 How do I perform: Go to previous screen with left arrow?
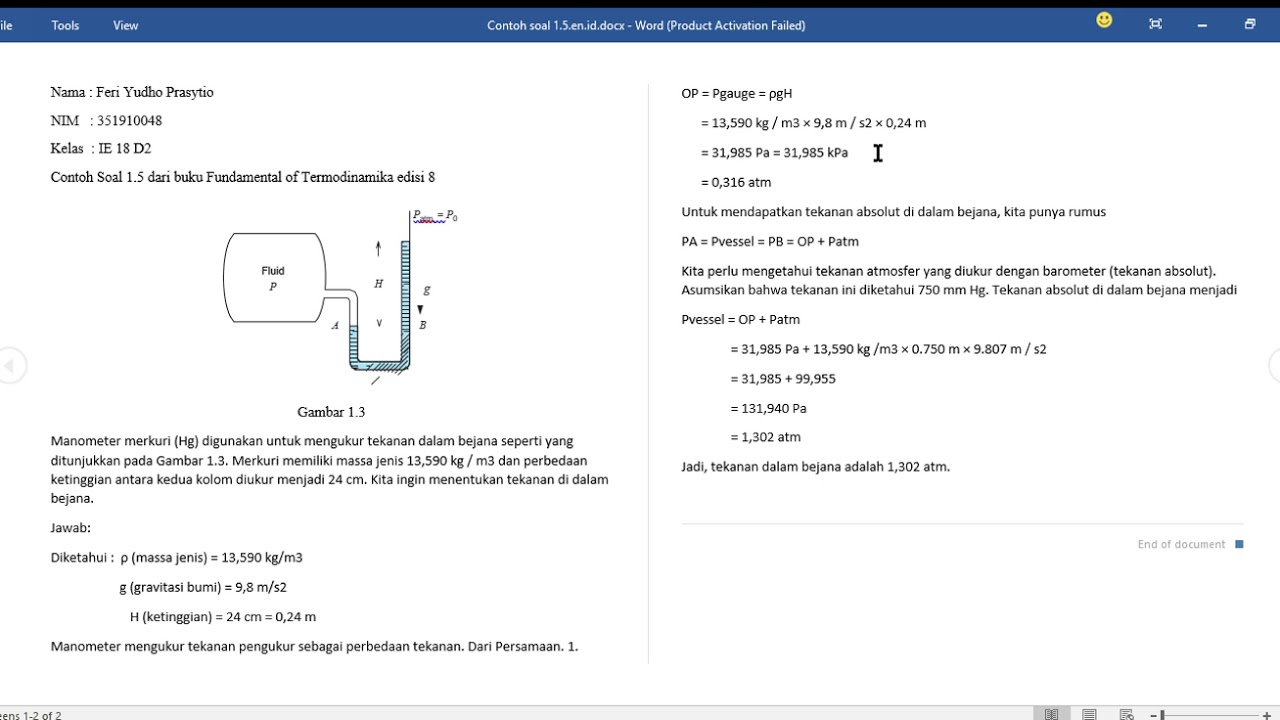[11, 366]
